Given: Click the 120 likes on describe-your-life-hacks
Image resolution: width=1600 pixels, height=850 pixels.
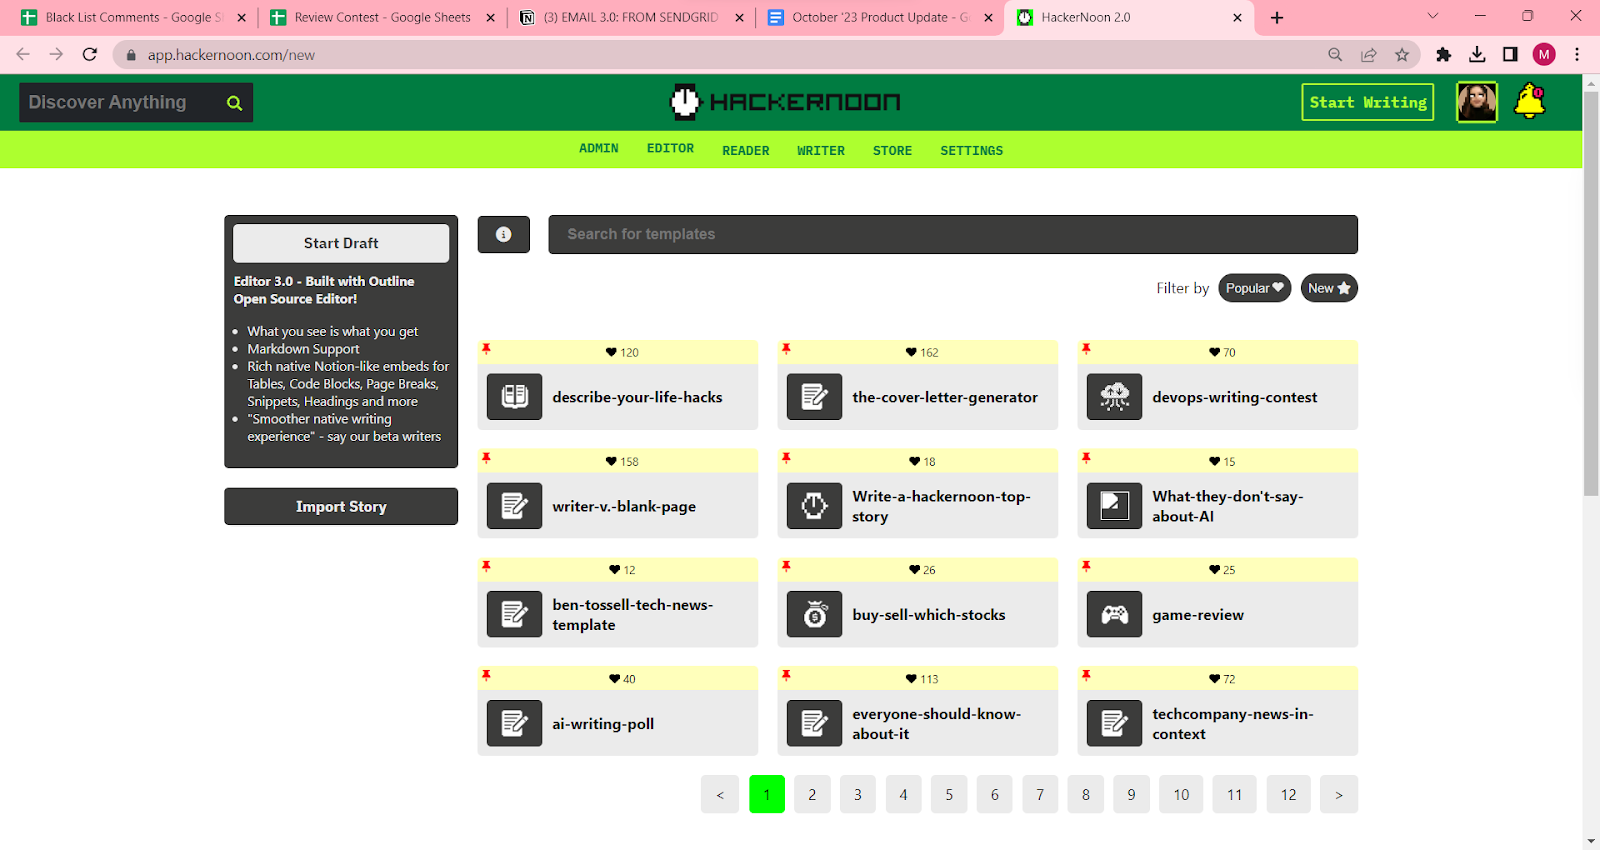Looking at the screenshot, I should (622, 352).
